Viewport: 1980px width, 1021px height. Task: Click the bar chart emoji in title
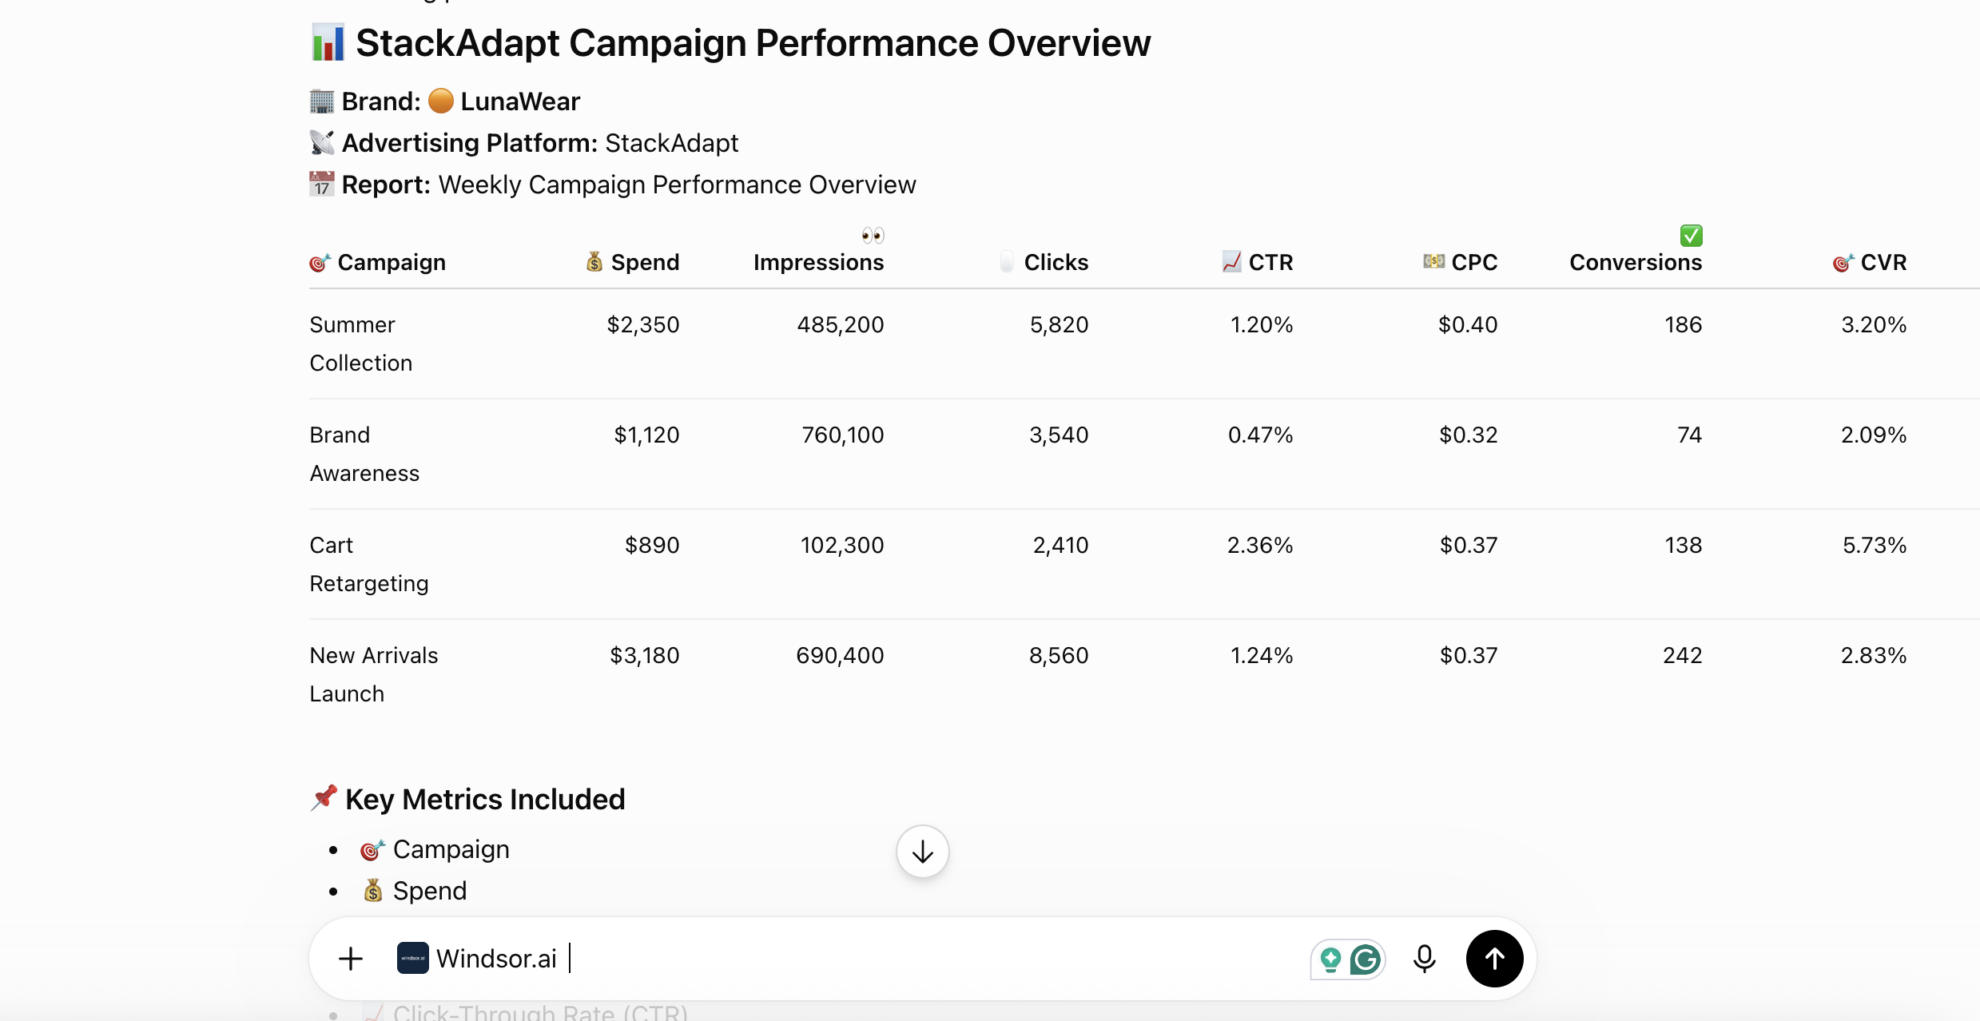[328, 43]
